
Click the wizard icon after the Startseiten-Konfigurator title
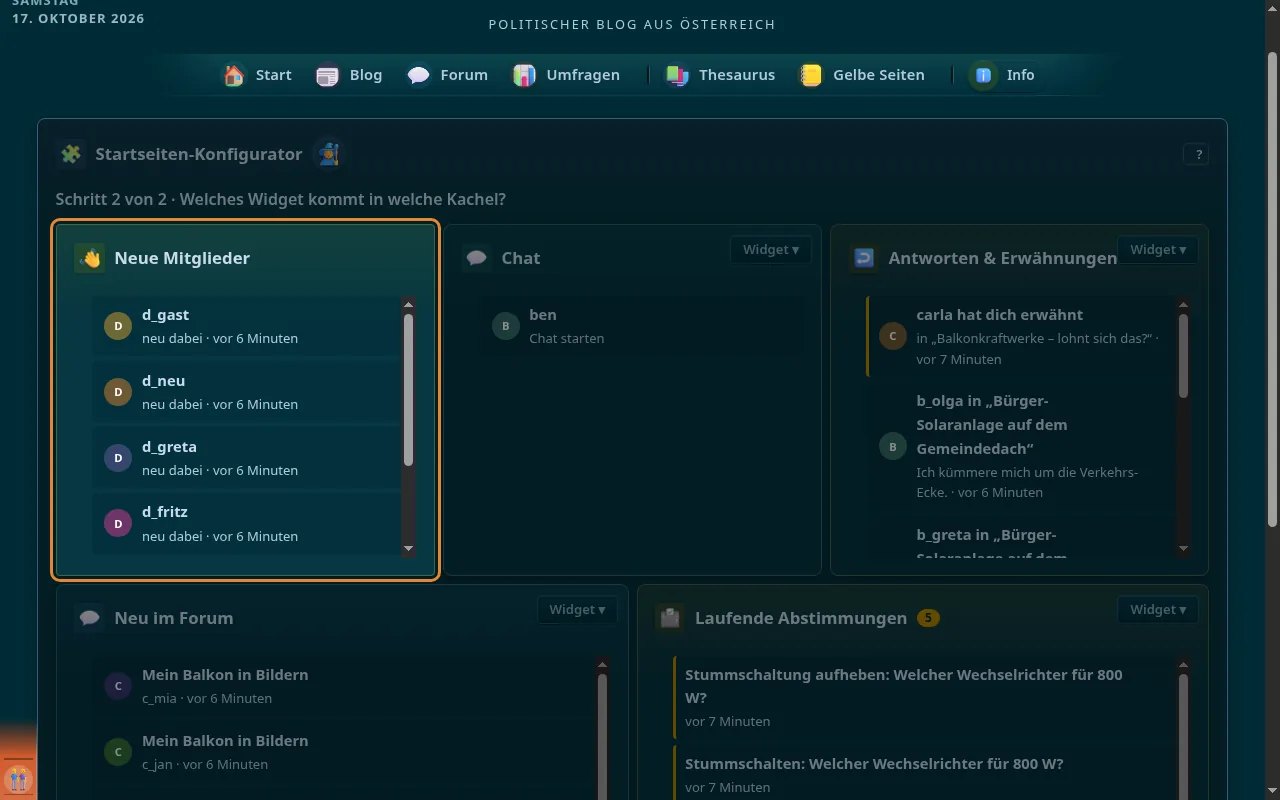(x=327, y=154)
